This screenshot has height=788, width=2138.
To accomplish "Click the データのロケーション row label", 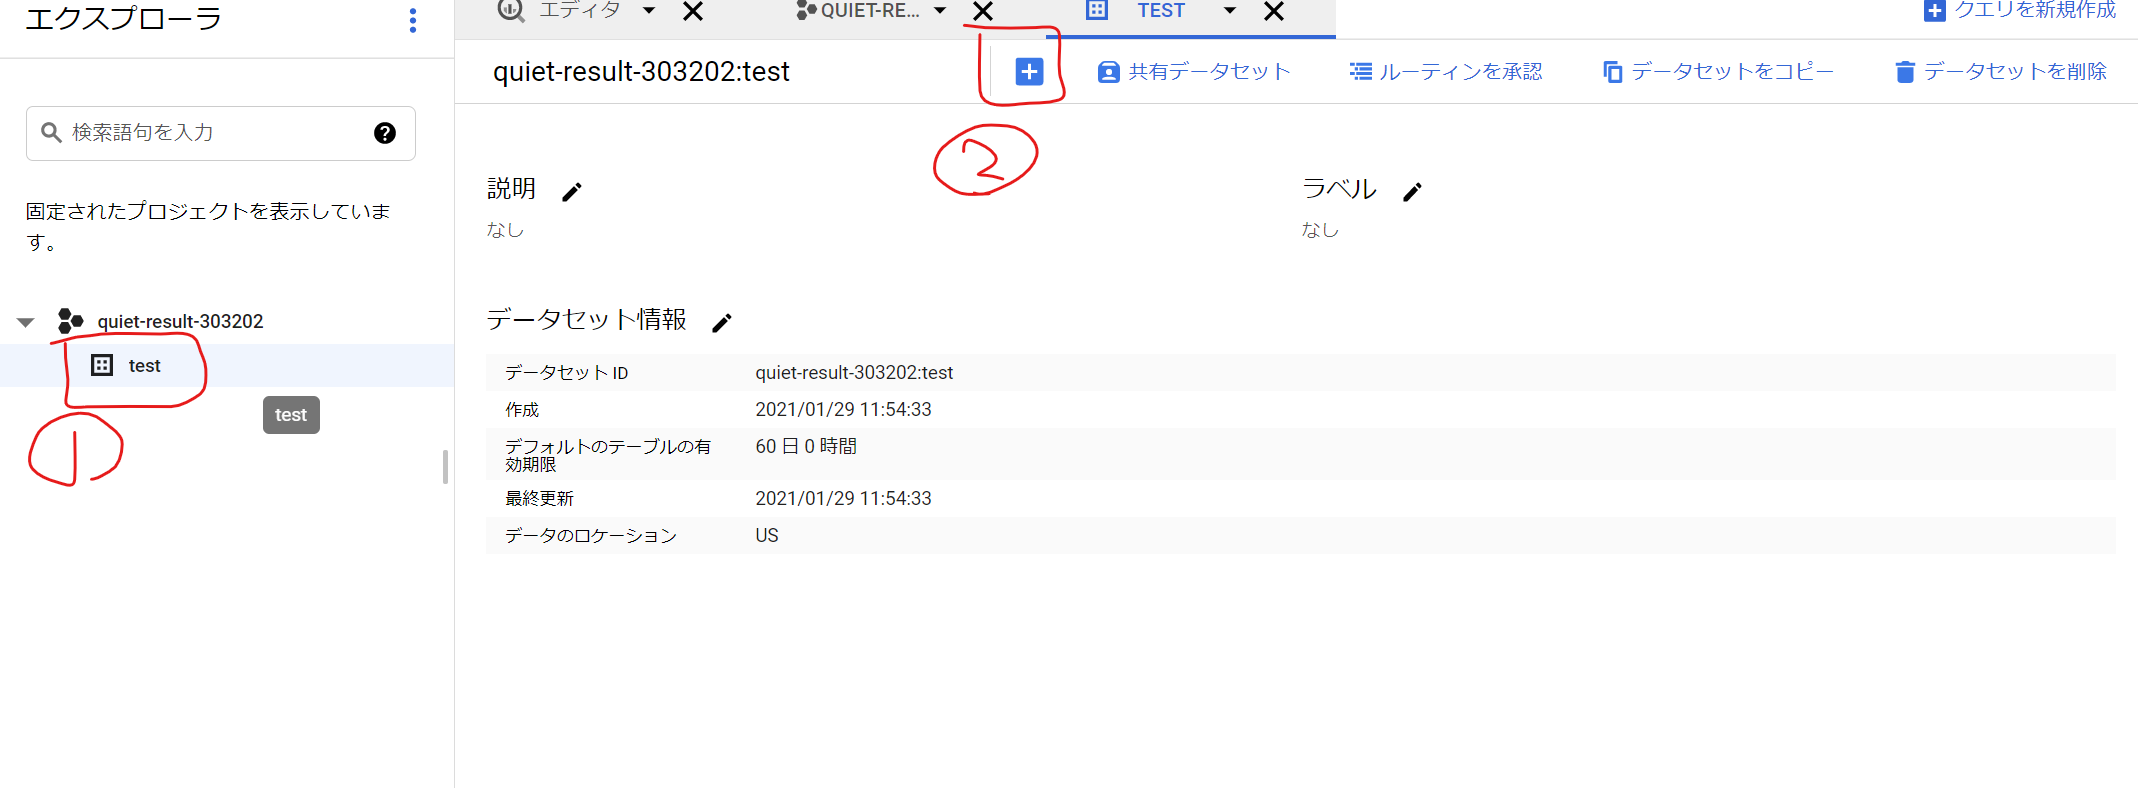I will tap(591, 536).
